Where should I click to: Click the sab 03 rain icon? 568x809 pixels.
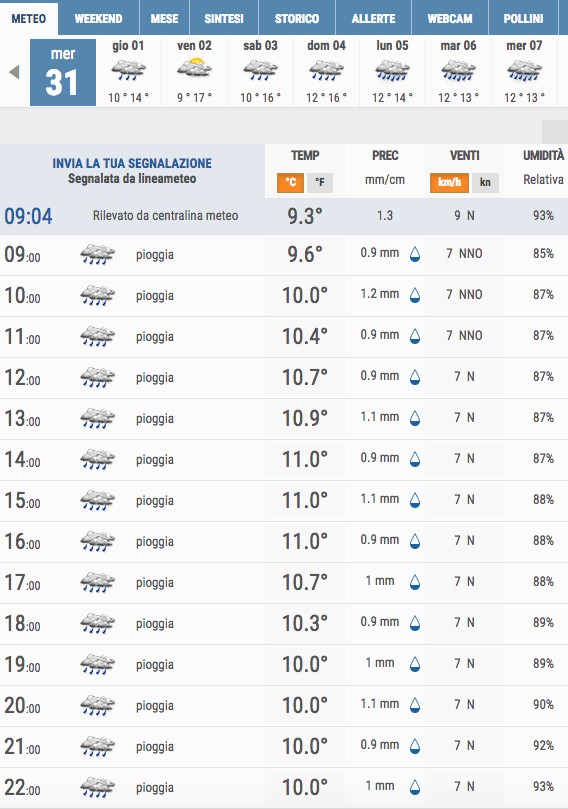coord(261,70)
